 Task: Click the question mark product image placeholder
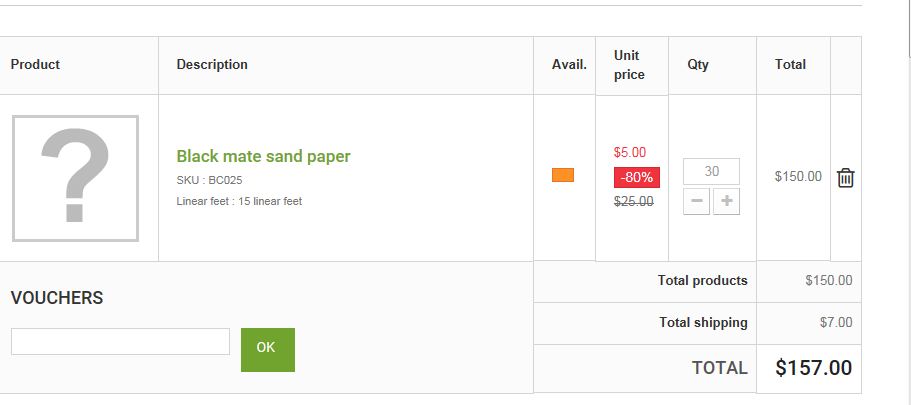coord(76,178)
